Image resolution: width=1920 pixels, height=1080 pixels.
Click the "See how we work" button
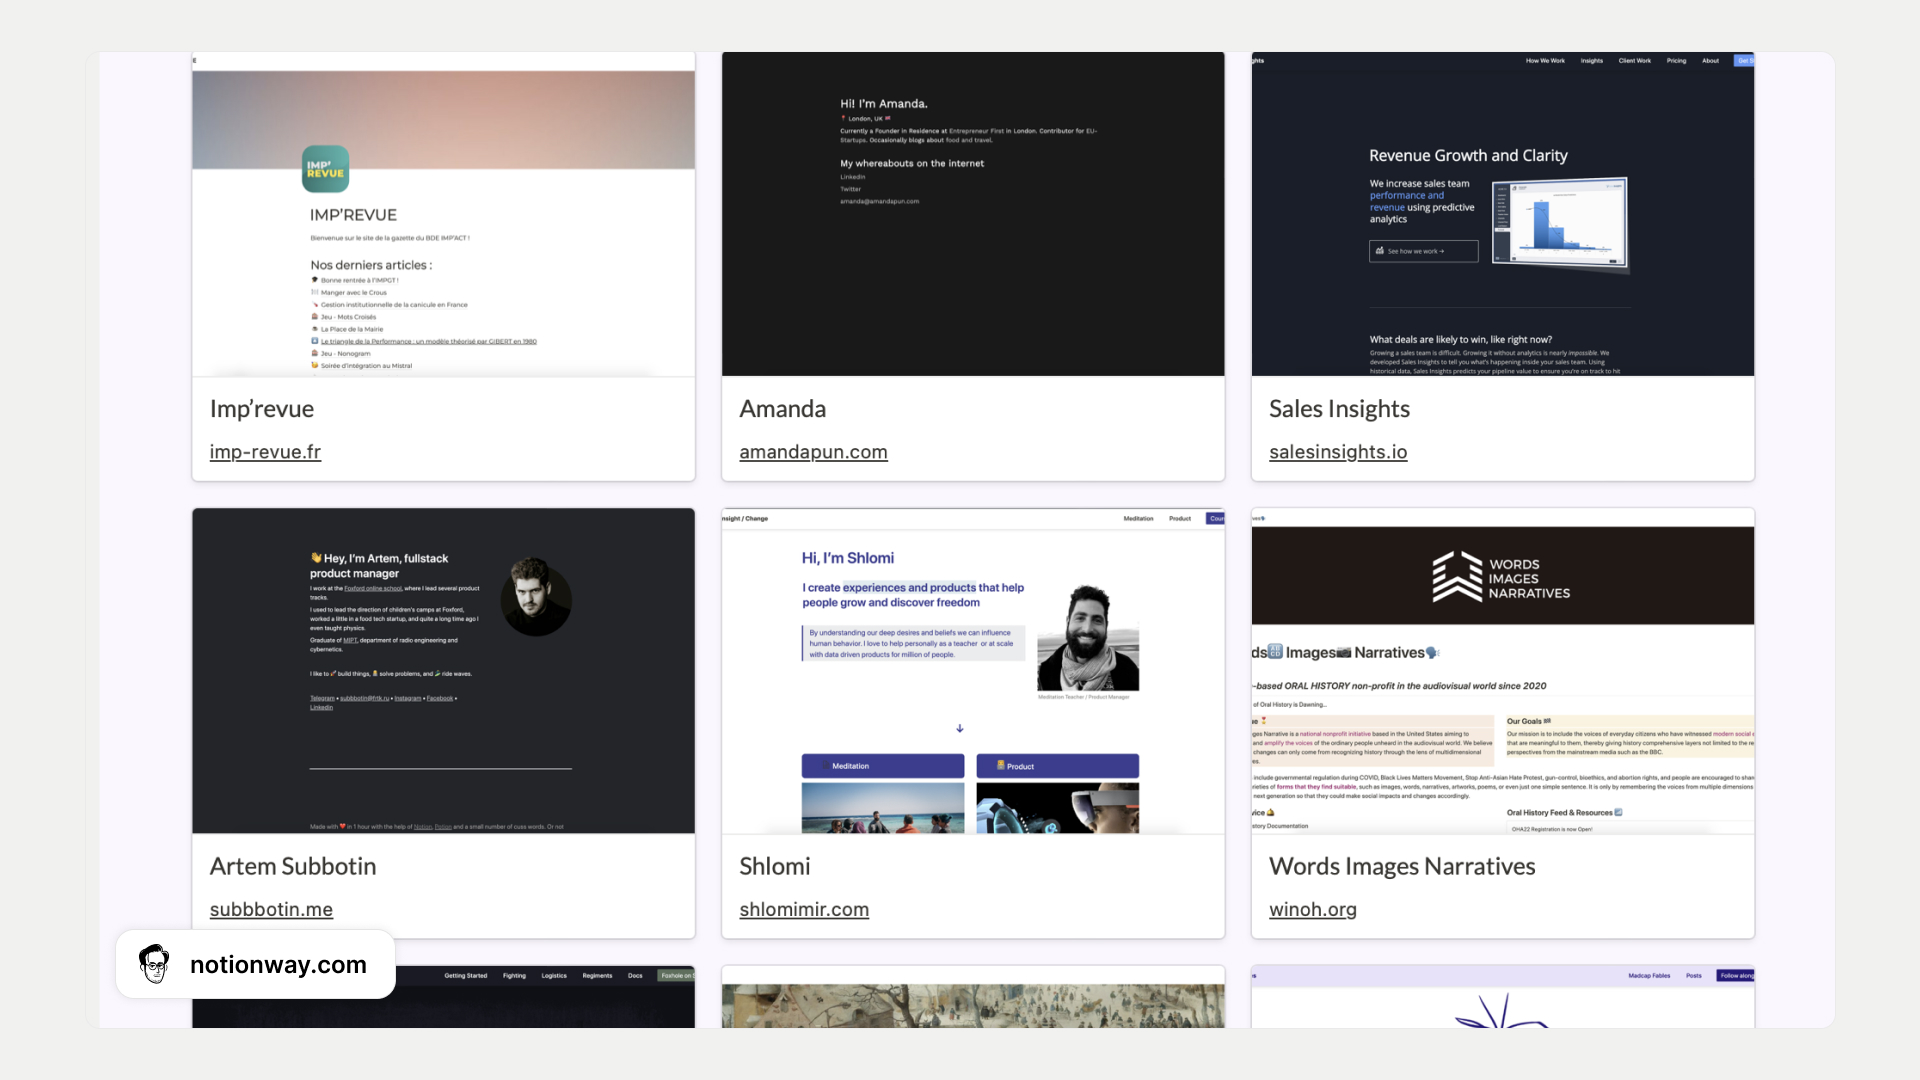pyautogui.click(x=1423, y=251)
